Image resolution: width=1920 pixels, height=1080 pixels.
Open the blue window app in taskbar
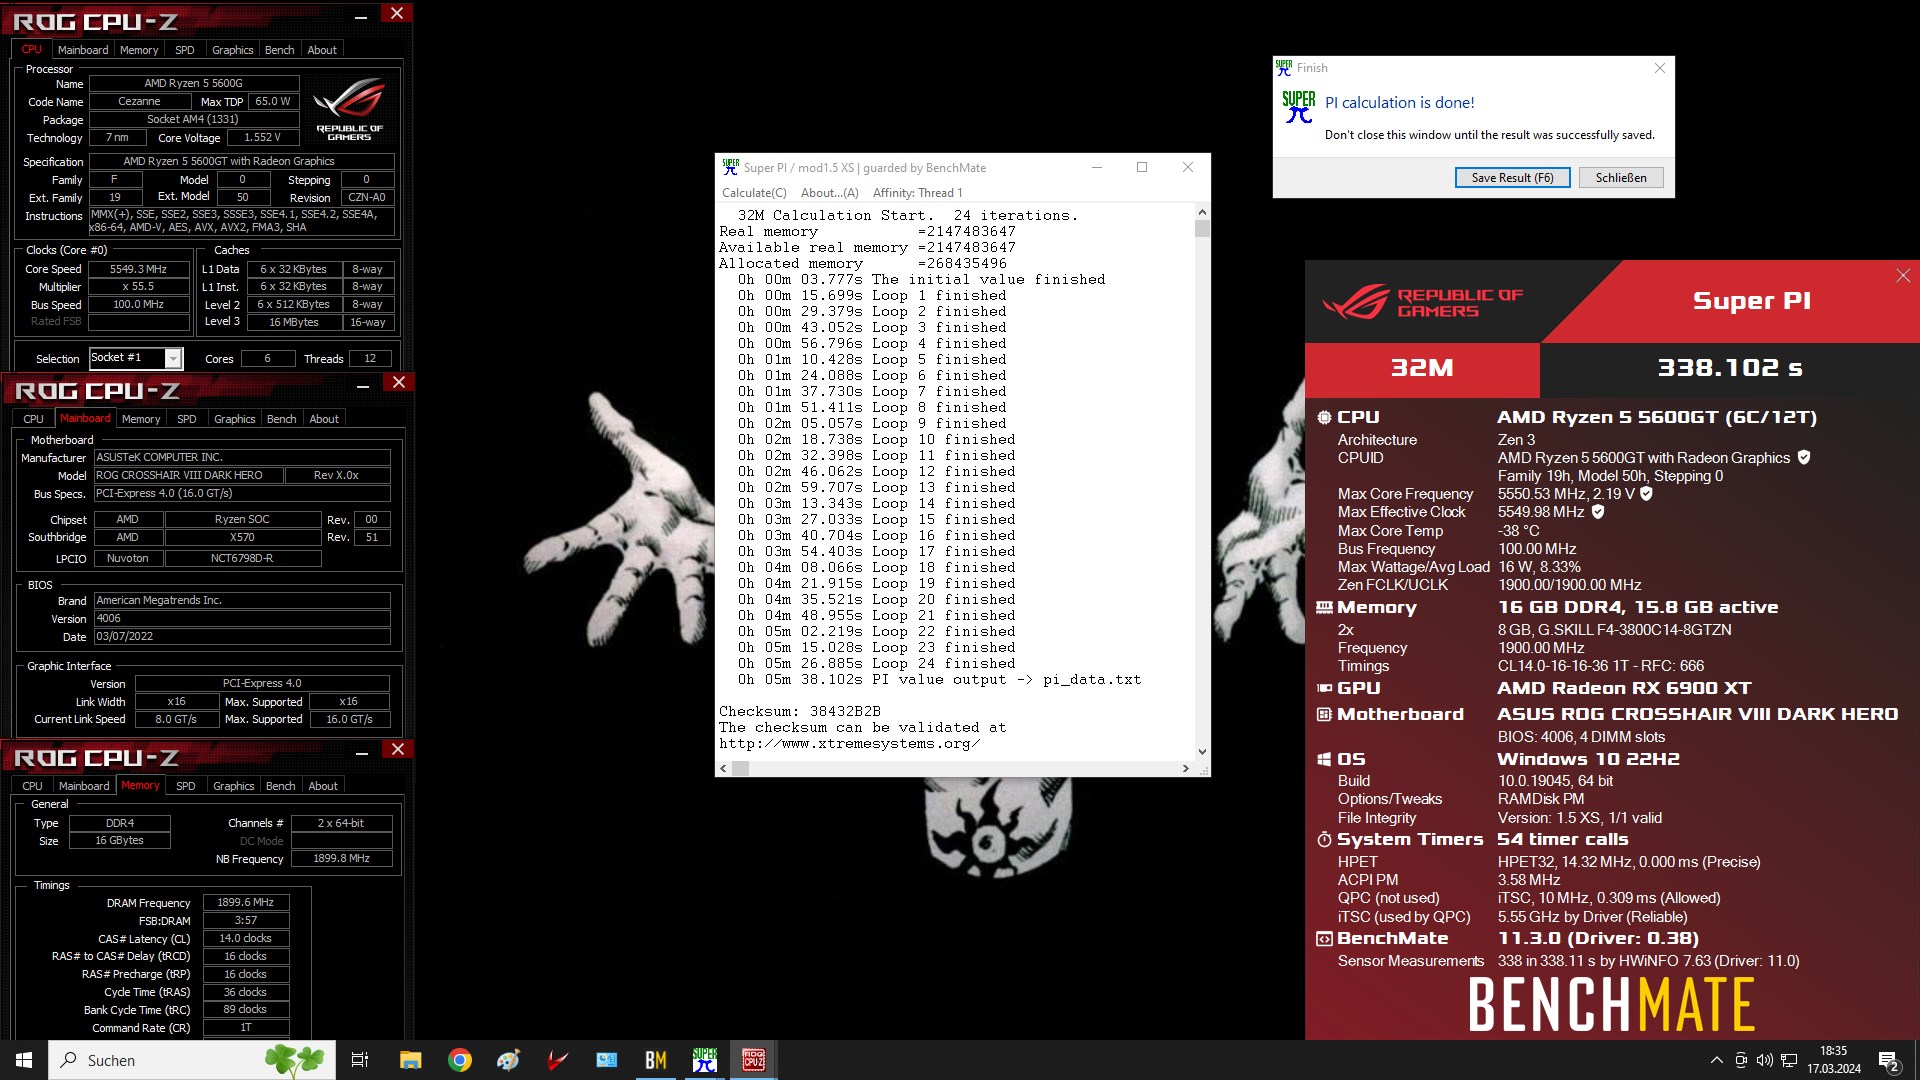pyautogui.click(x=606, y=1060)
